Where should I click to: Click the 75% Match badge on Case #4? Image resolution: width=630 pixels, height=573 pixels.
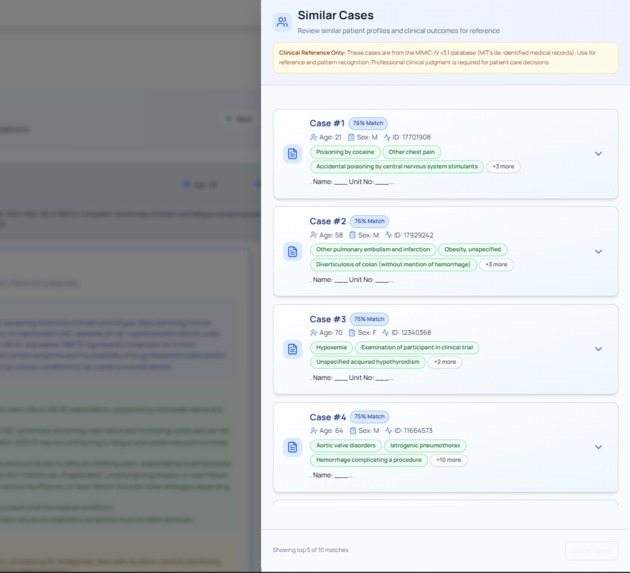tap(369, 417)
